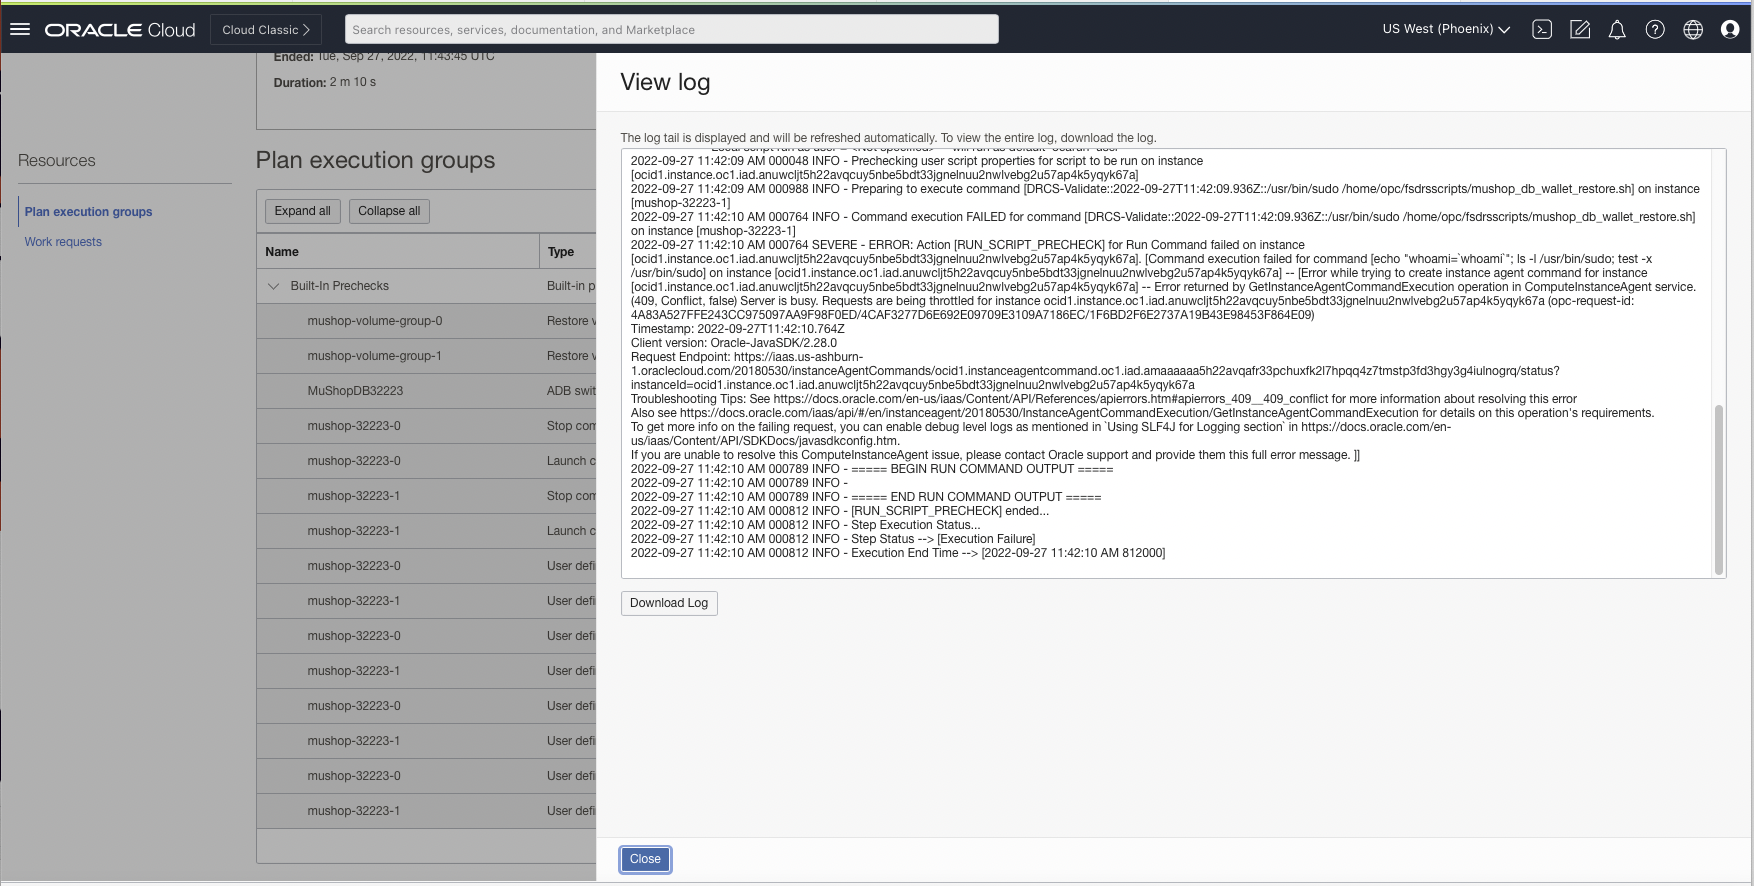Viewport: 1754px width, 886px height.
Task: Open the language globe menu
Action: (x=1693, y=30)
